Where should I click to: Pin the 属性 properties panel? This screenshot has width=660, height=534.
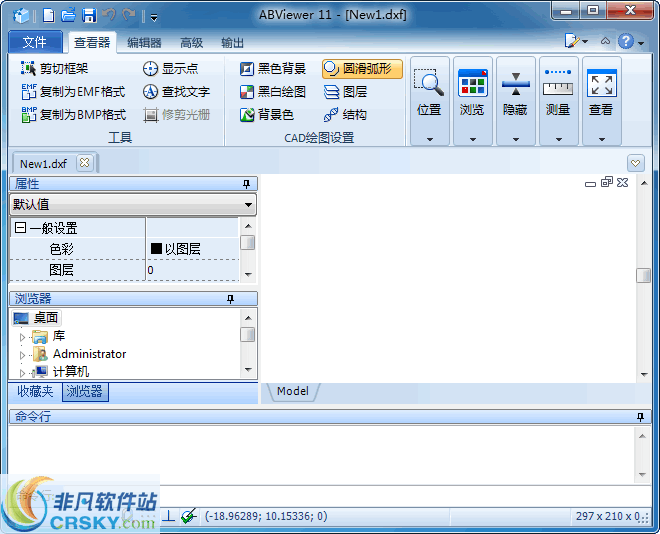coord(246,184)
